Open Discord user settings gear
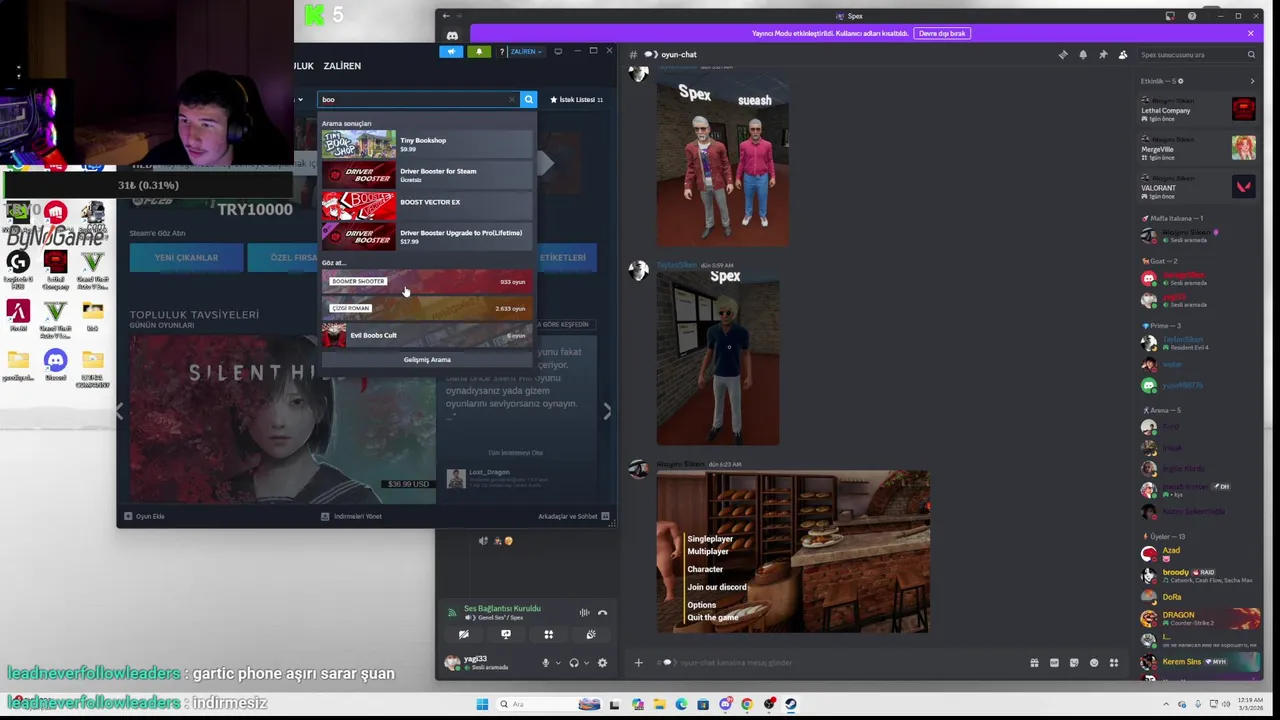 pos(602,663)
